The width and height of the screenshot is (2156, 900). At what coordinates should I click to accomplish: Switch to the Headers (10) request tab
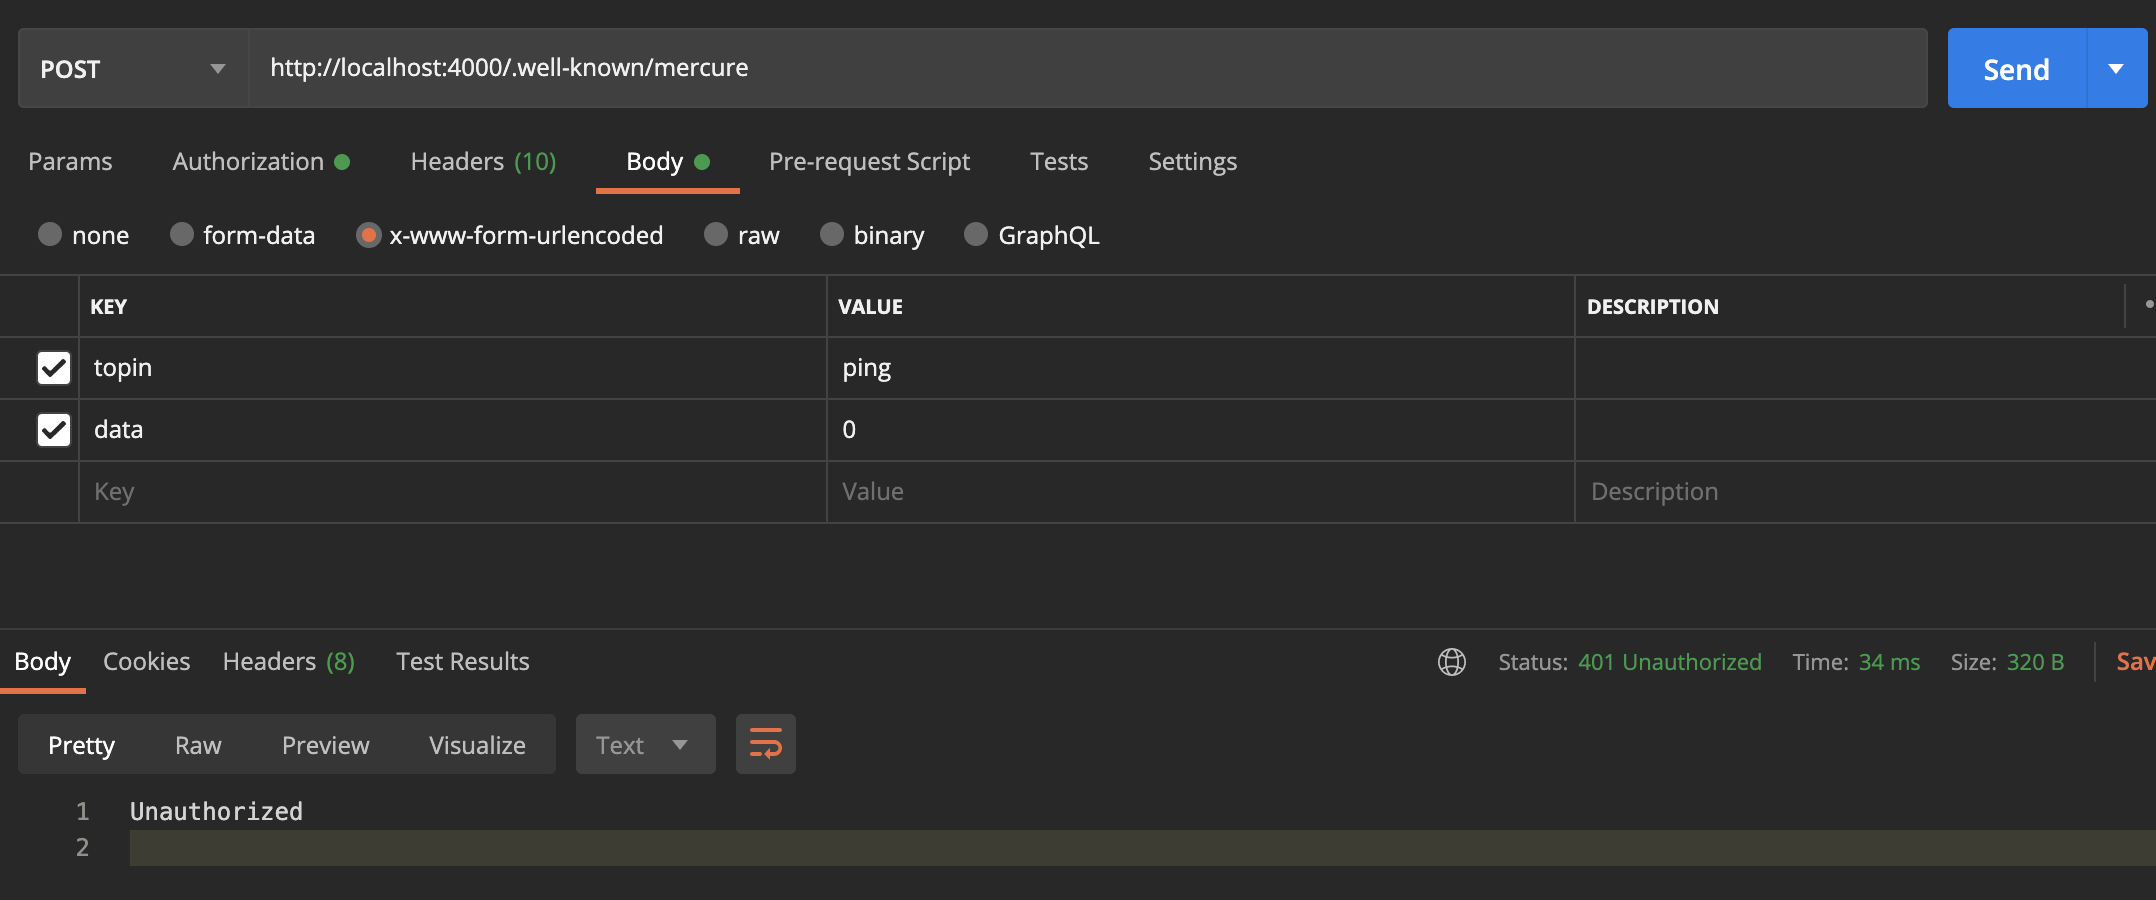tap(483, 161)
